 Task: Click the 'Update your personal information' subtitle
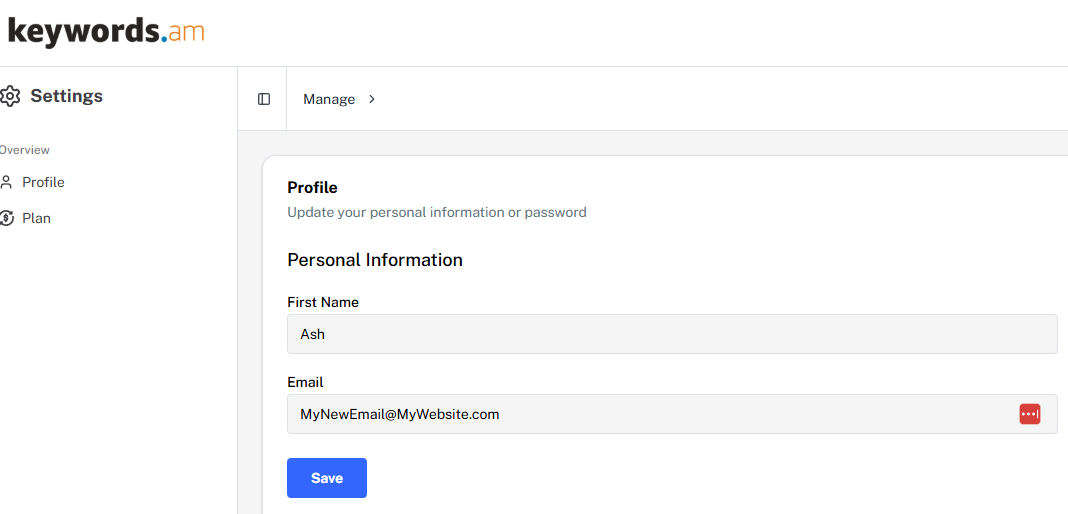pyautogui.click(x=437, y=212)
